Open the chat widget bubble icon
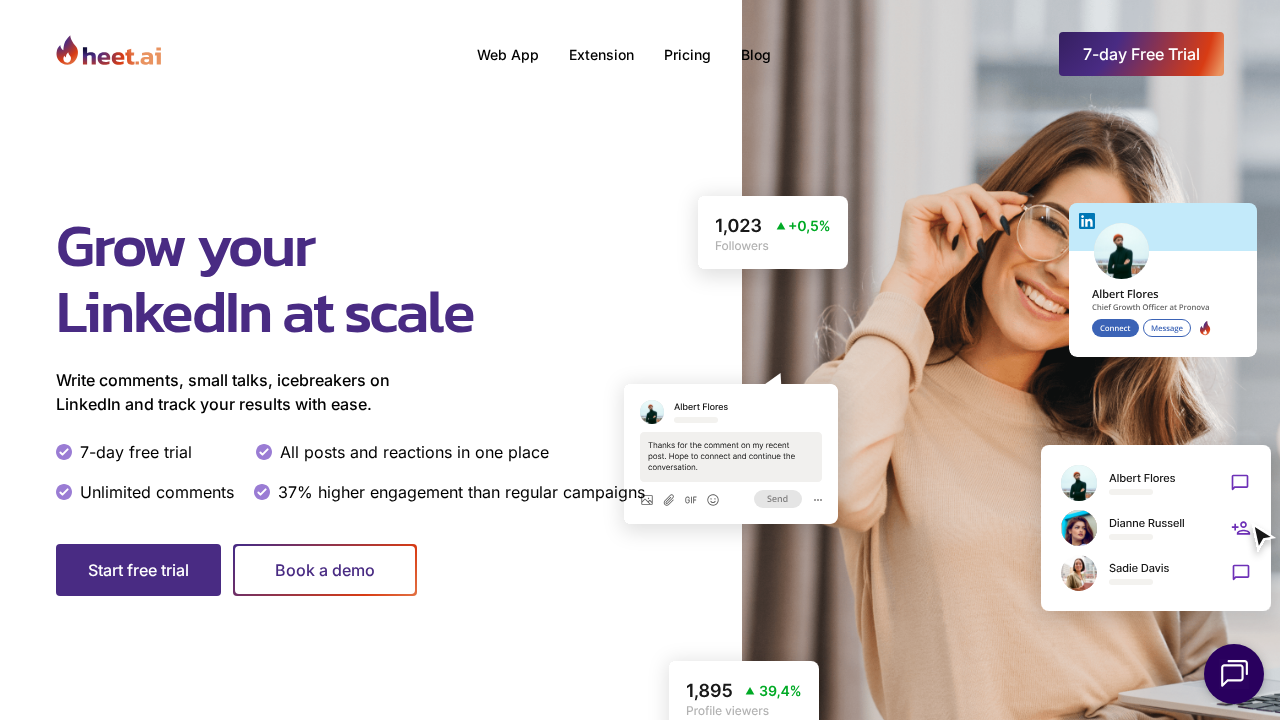 coord(1234,674)
